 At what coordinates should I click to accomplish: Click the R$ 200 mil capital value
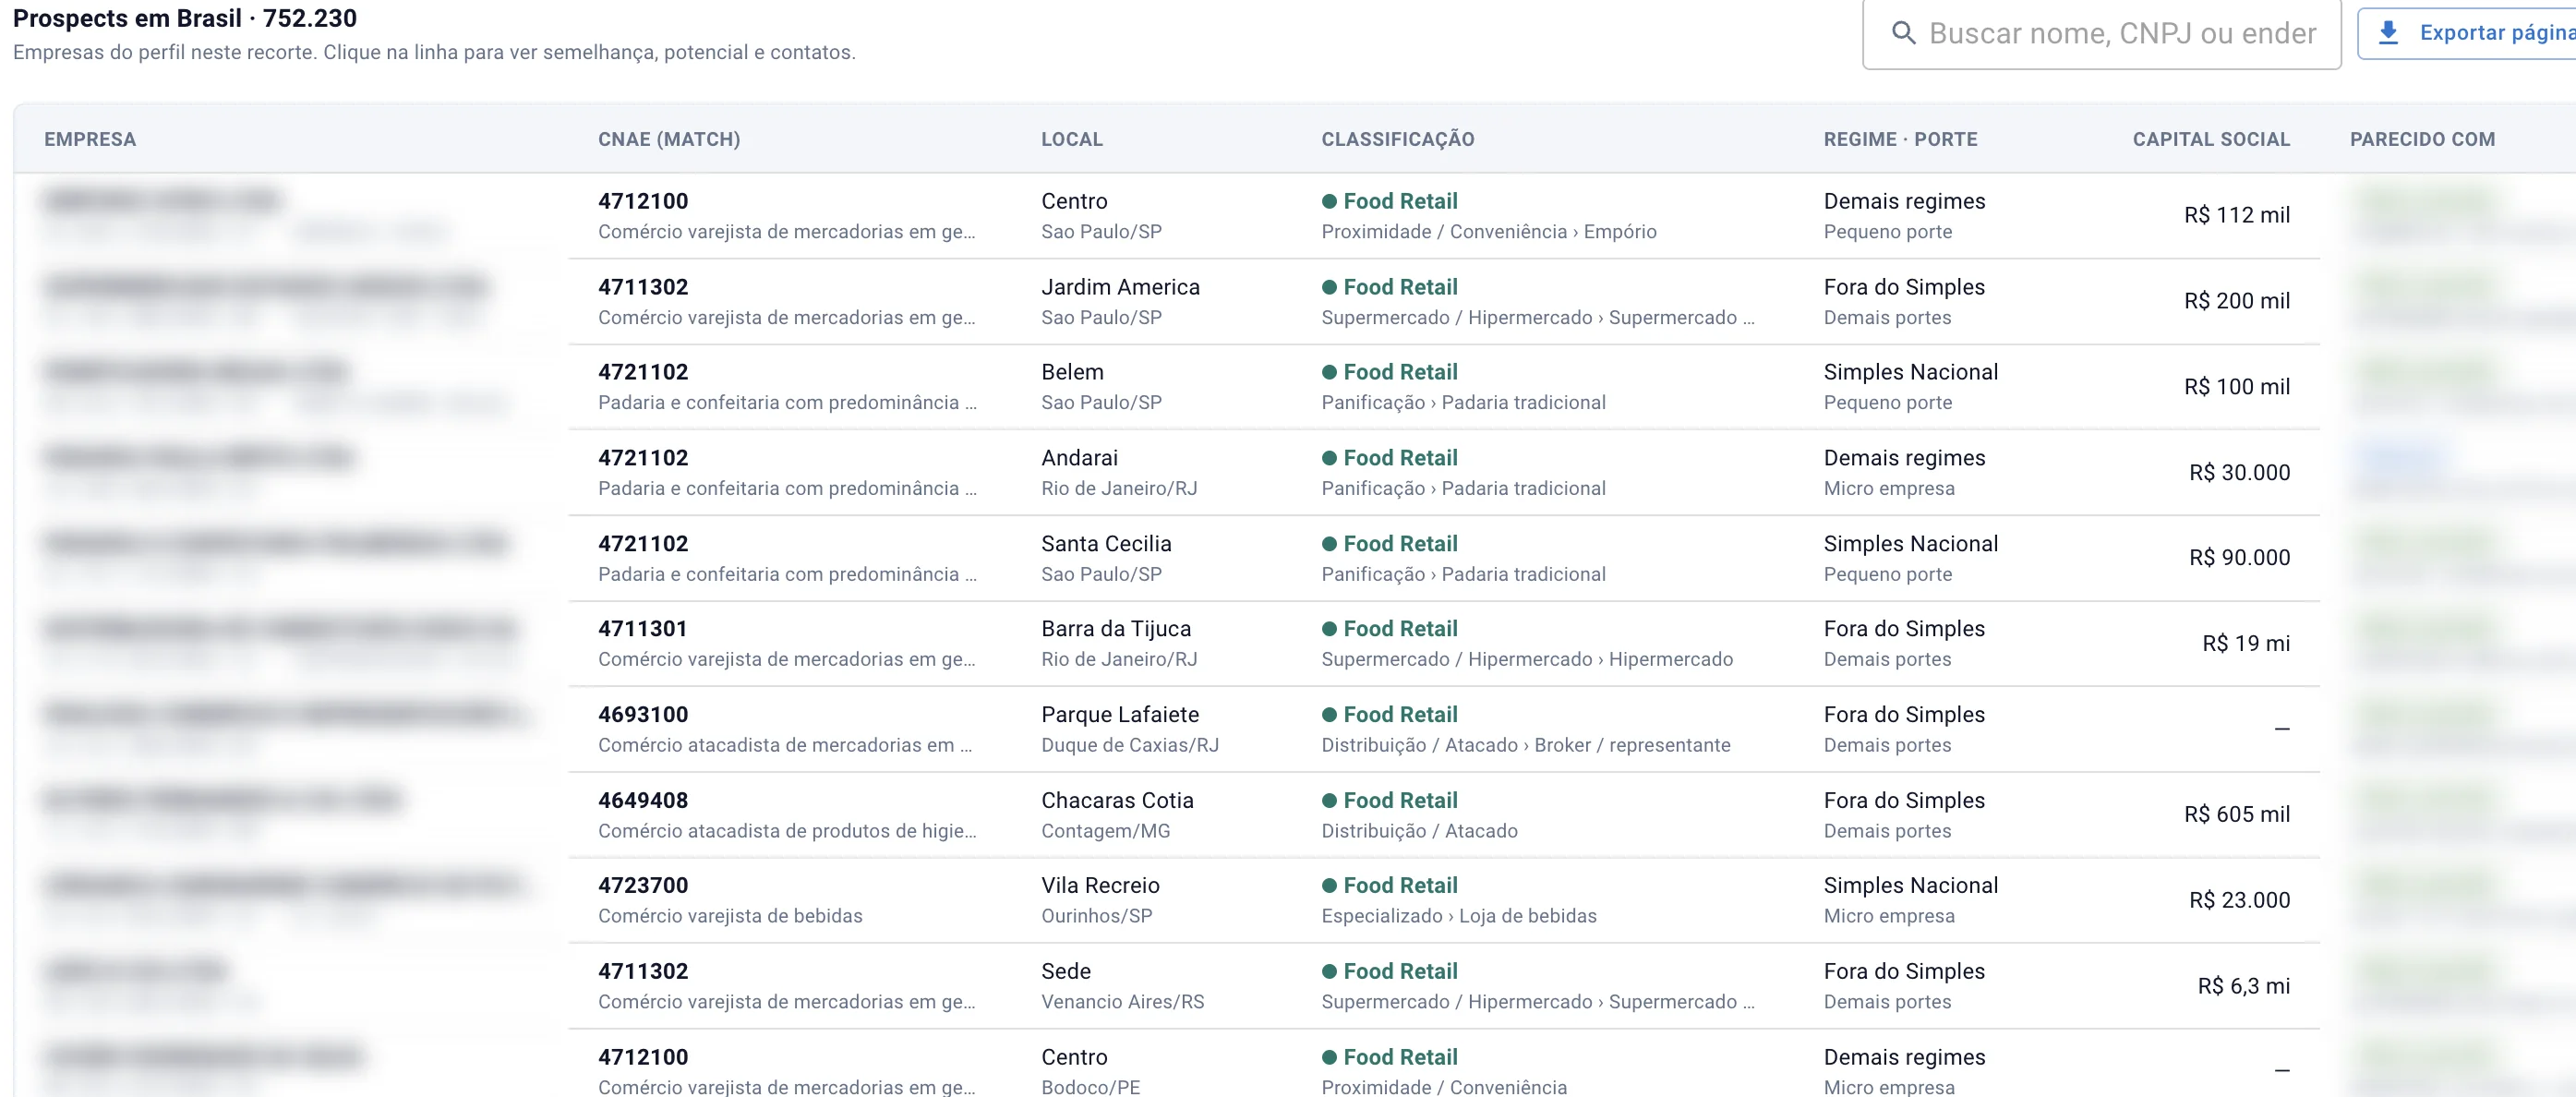tap(2236, 301)
